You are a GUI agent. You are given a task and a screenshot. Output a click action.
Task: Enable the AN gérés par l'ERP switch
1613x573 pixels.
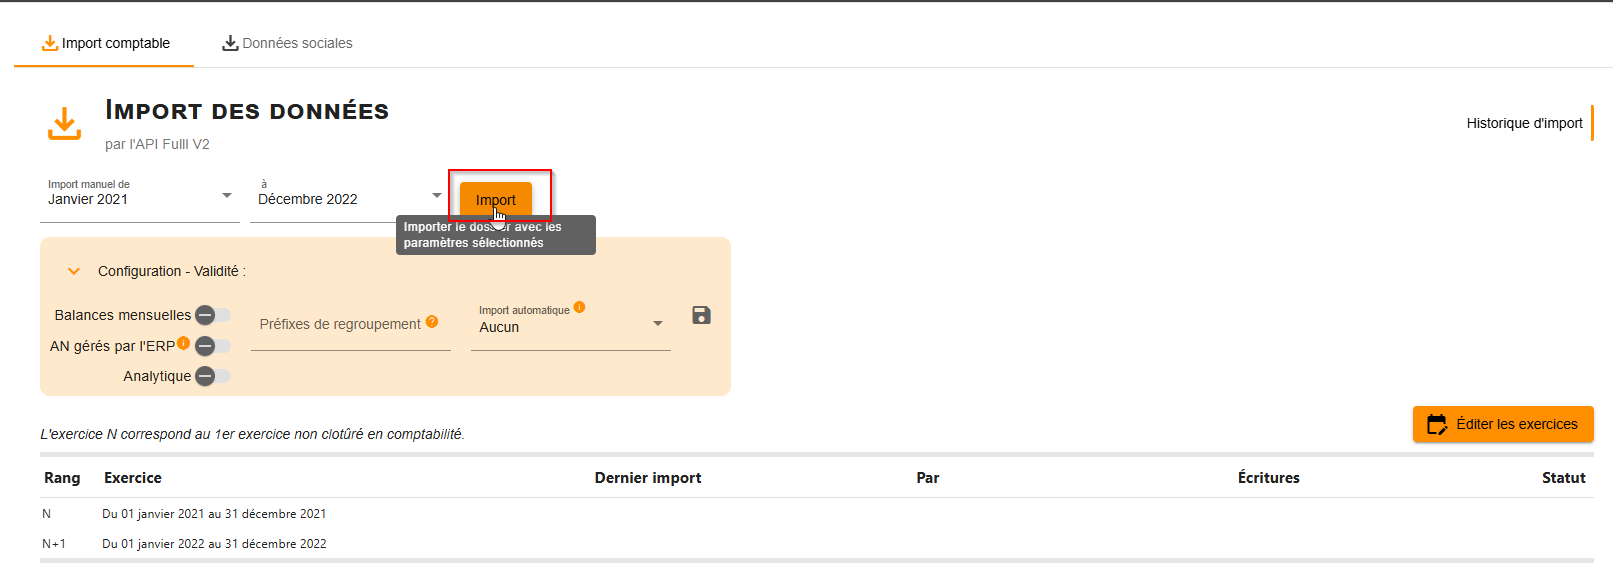tap(212, 346)
